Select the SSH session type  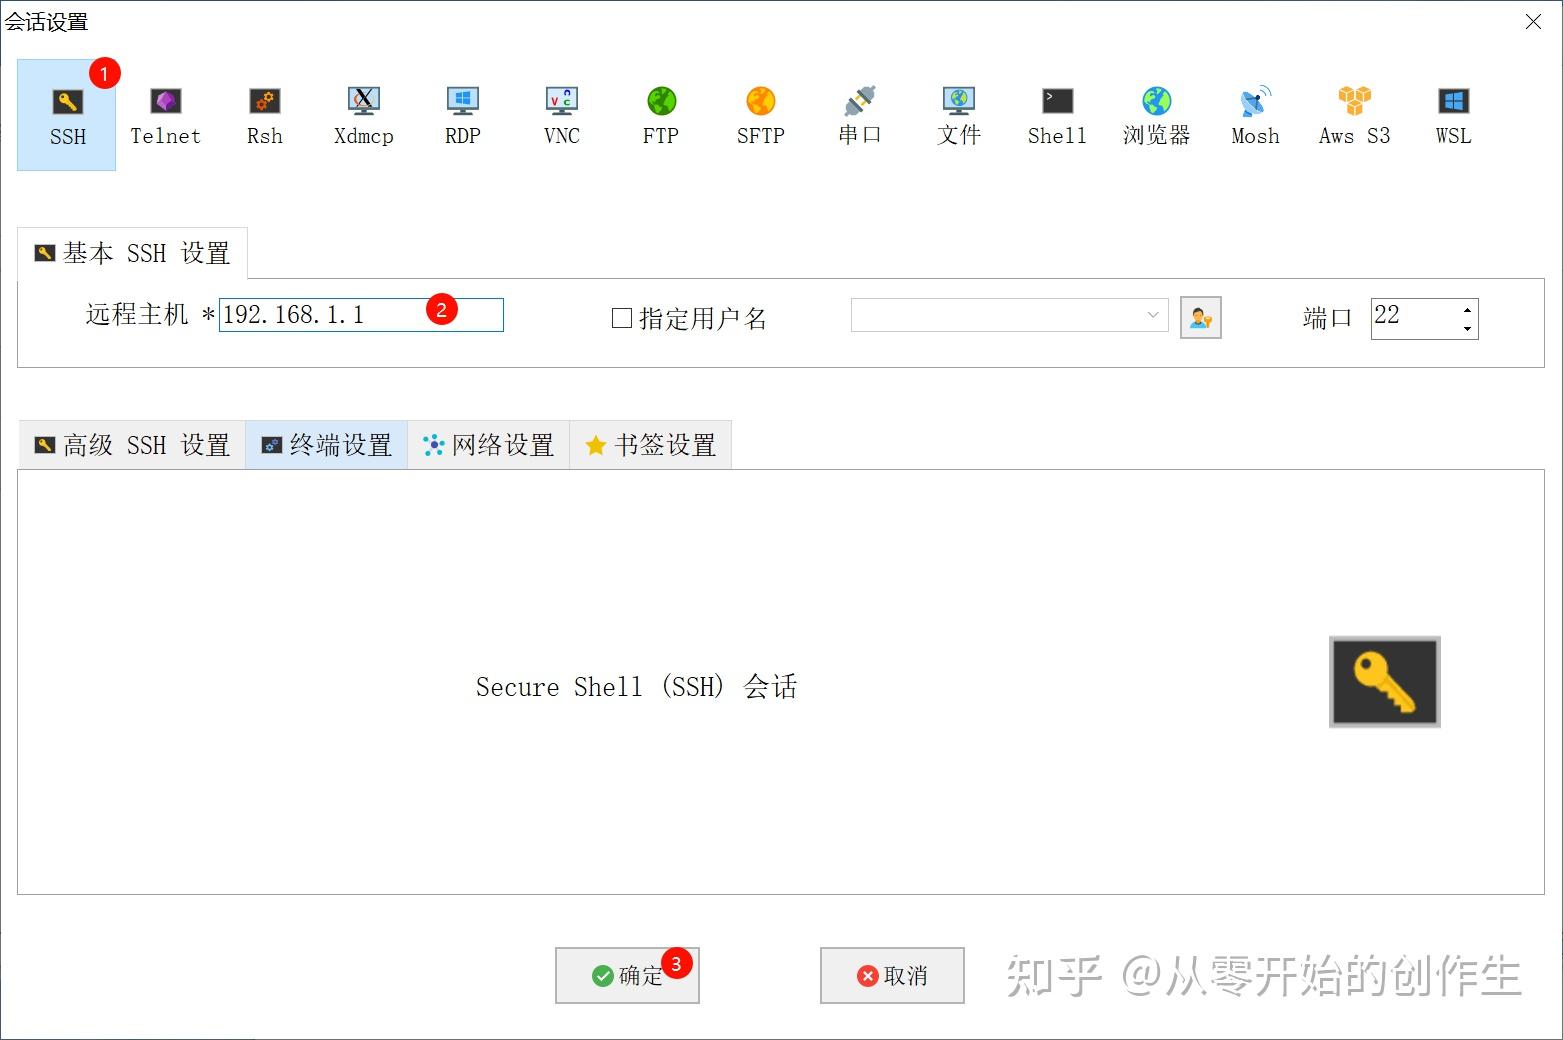pos(66,115)
